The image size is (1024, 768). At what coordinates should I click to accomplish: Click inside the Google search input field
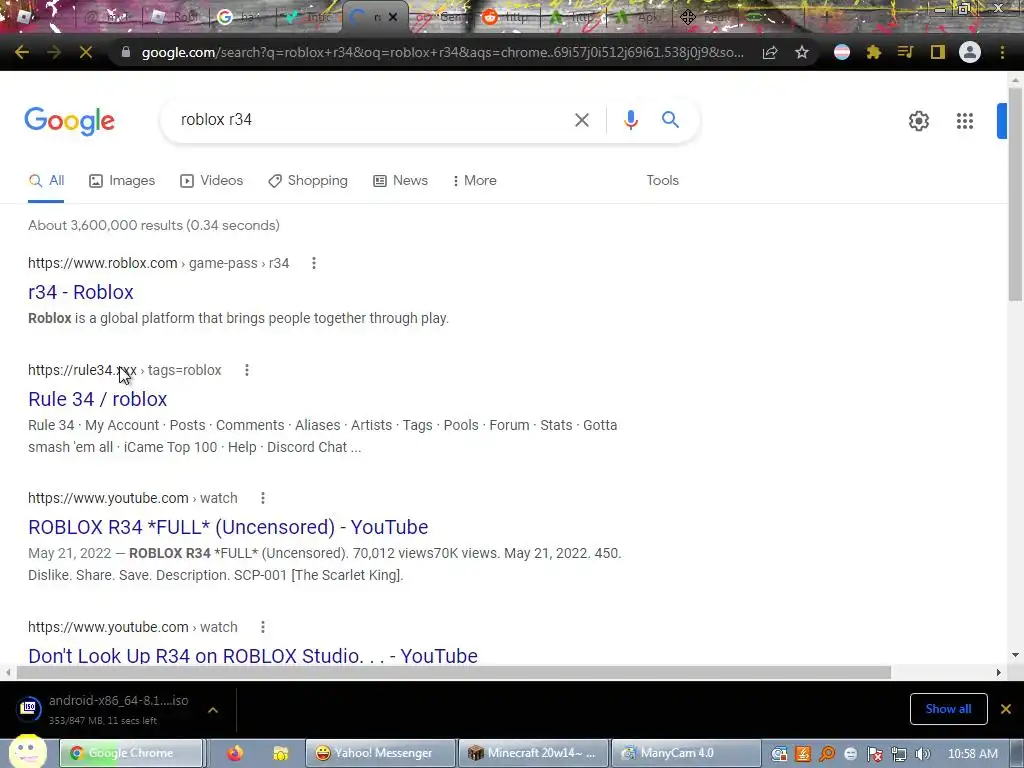(x=372, y=120)
